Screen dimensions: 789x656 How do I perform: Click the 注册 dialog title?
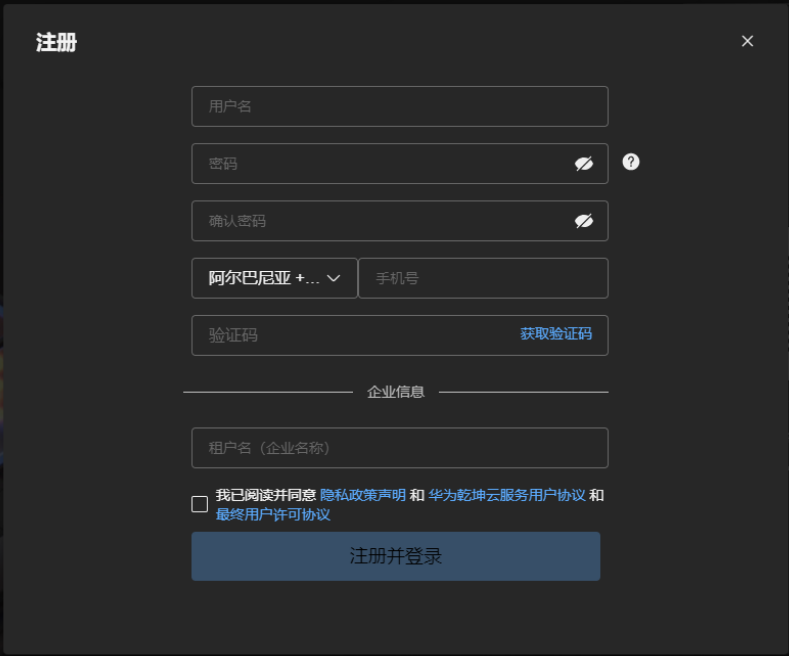56,42
